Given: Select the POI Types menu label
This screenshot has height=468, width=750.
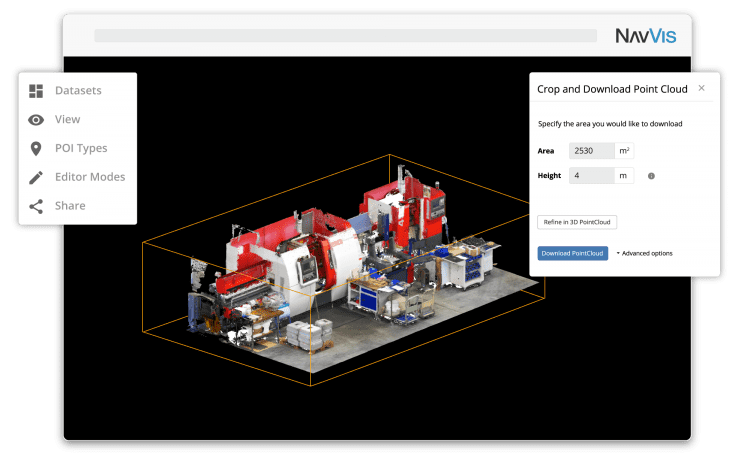Looking at the screenshot, I should [x=81, y=149].
